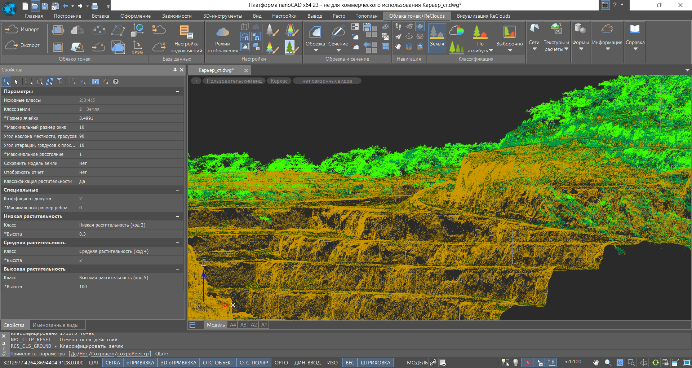
Task: Collapse the Низкая растительность section
Action: pos(178,216)
